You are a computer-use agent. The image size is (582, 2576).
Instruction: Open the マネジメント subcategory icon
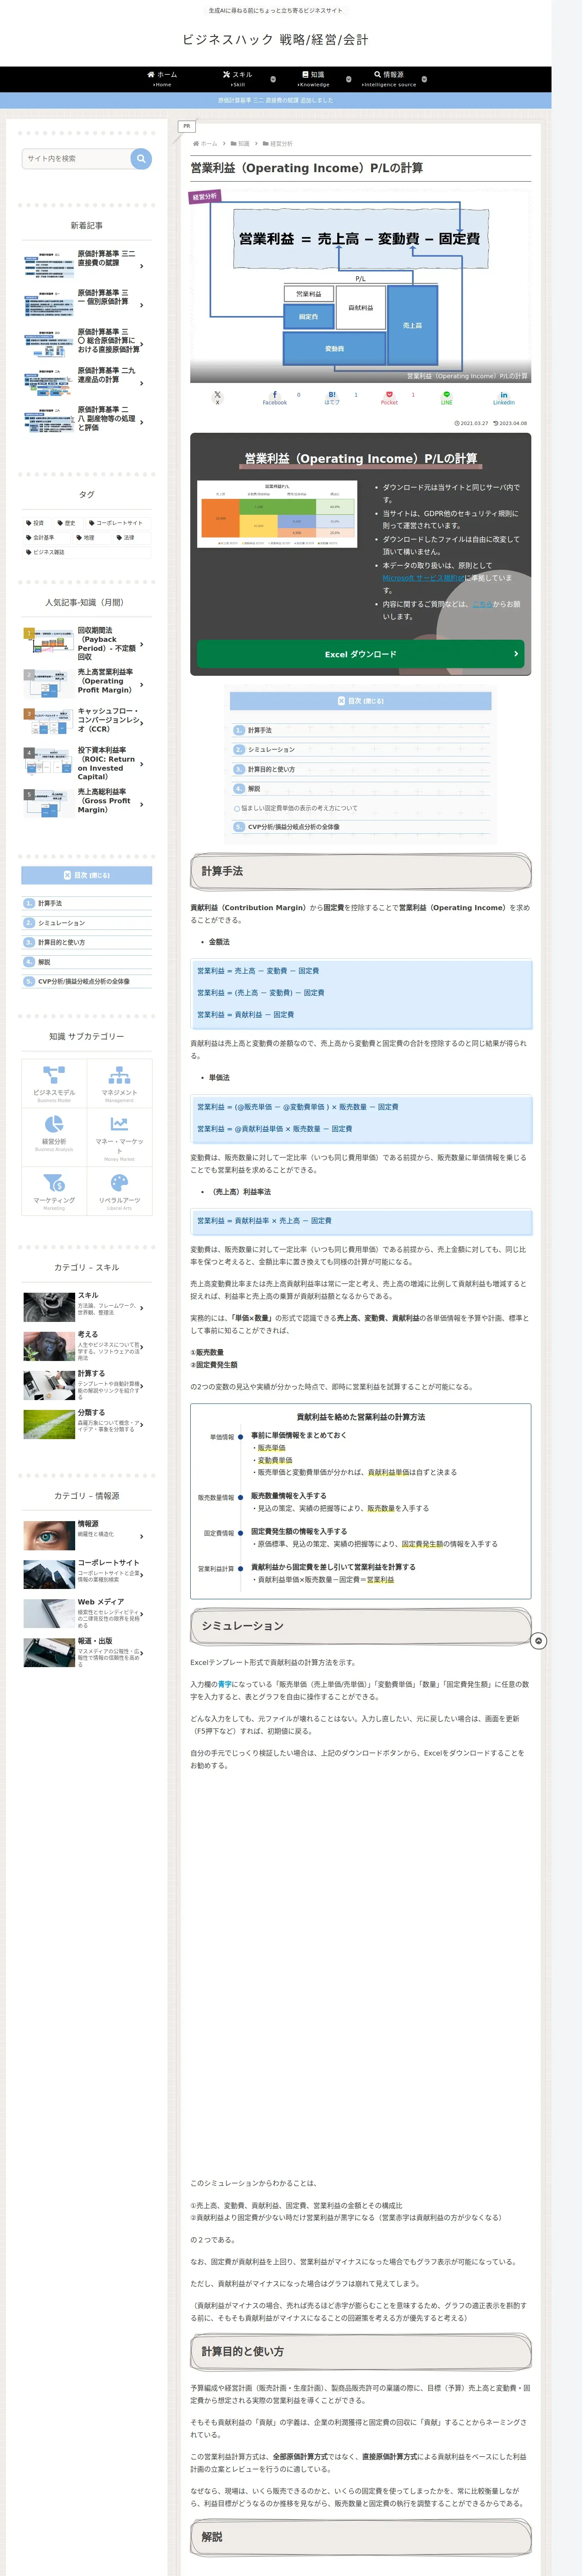[x=119, y=1075]
